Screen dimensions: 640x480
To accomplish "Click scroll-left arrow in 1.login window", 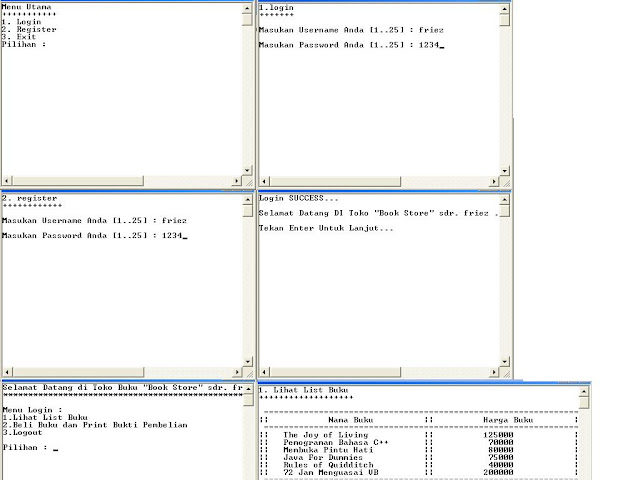I will pos(264,181).
